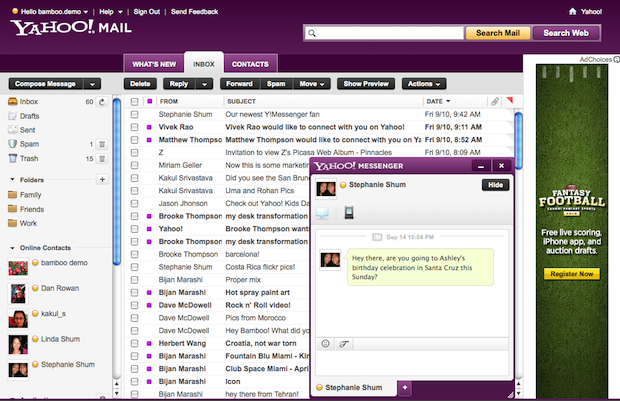The width and height of the screenshot is (620, 401).
Task: Switch to the Contacts tab
Action: pyautogui.click(x=251, y=64)
